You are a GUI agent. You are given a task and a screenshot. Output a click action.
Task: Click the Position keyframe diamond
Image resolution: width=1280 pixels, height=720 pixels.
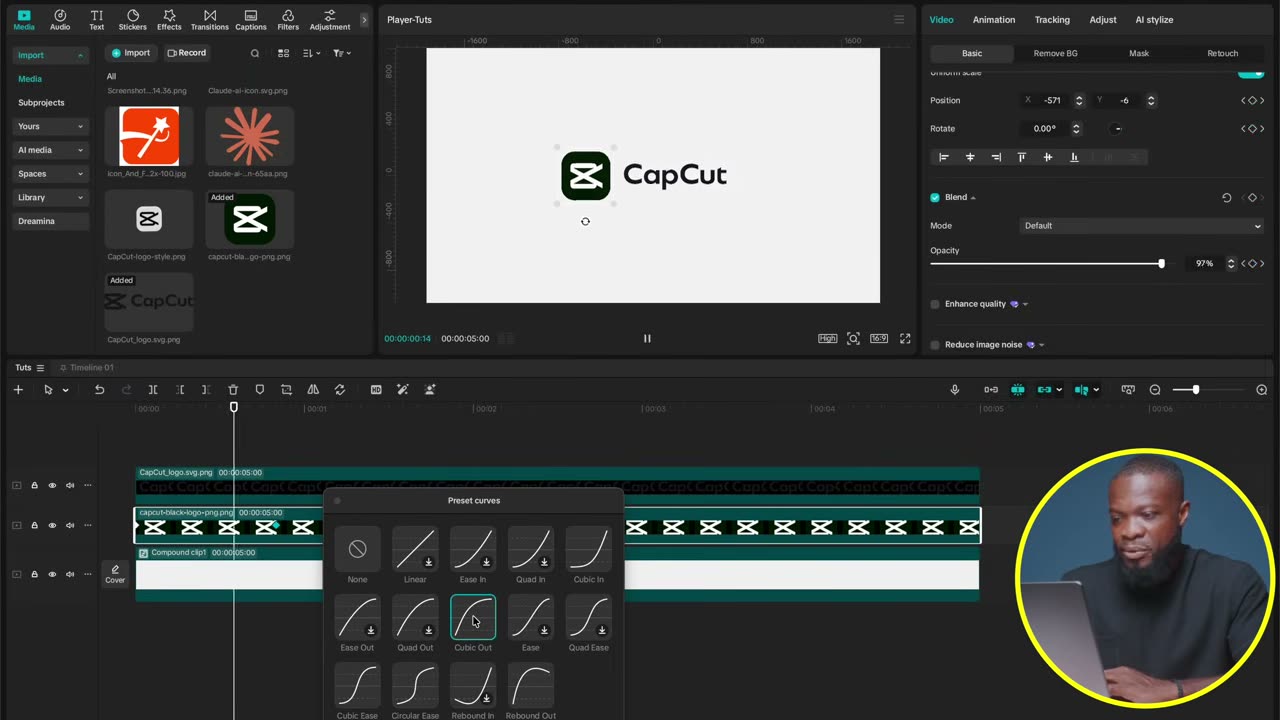click(1252, 101)
